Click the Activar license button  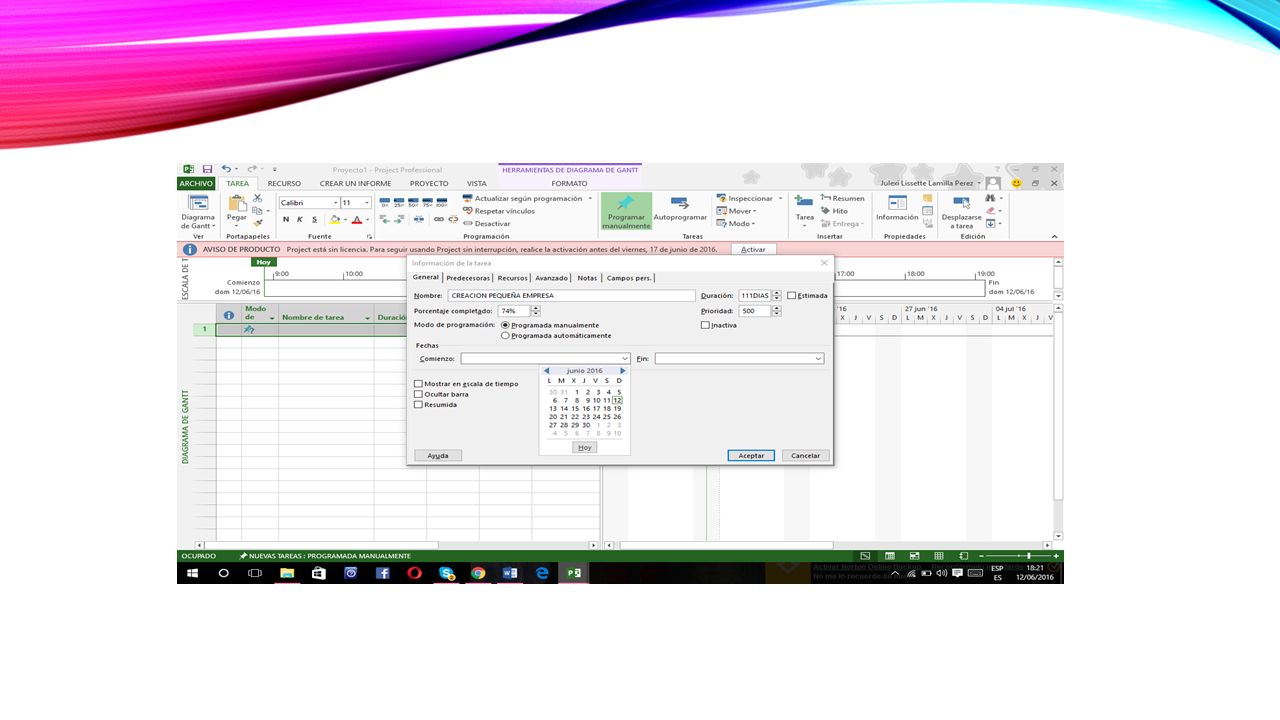pos(753,249)
